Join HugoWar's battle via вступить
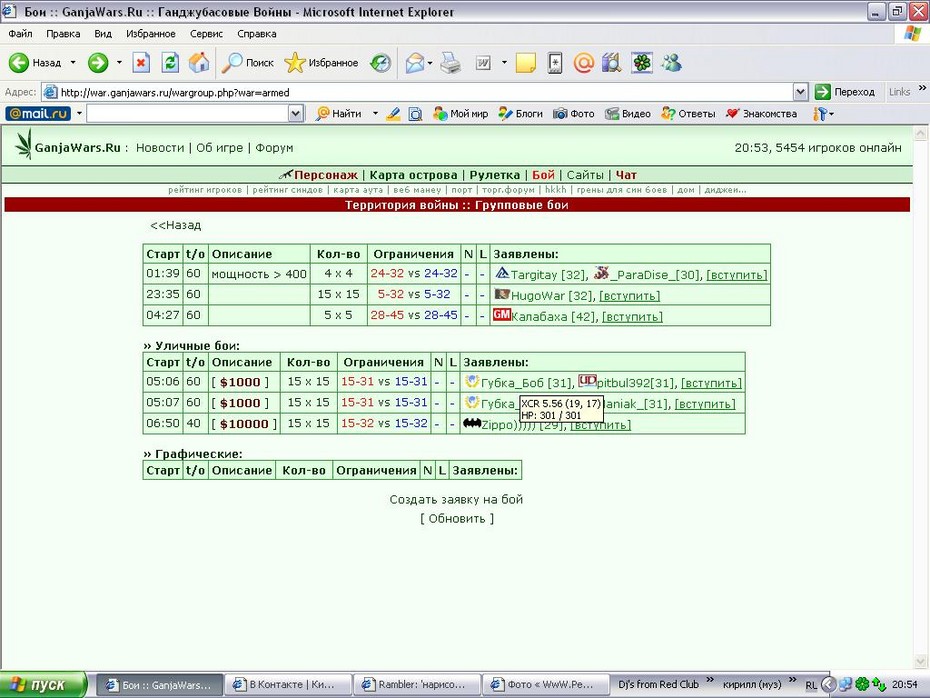930x698 pixels. click(629, 295)
